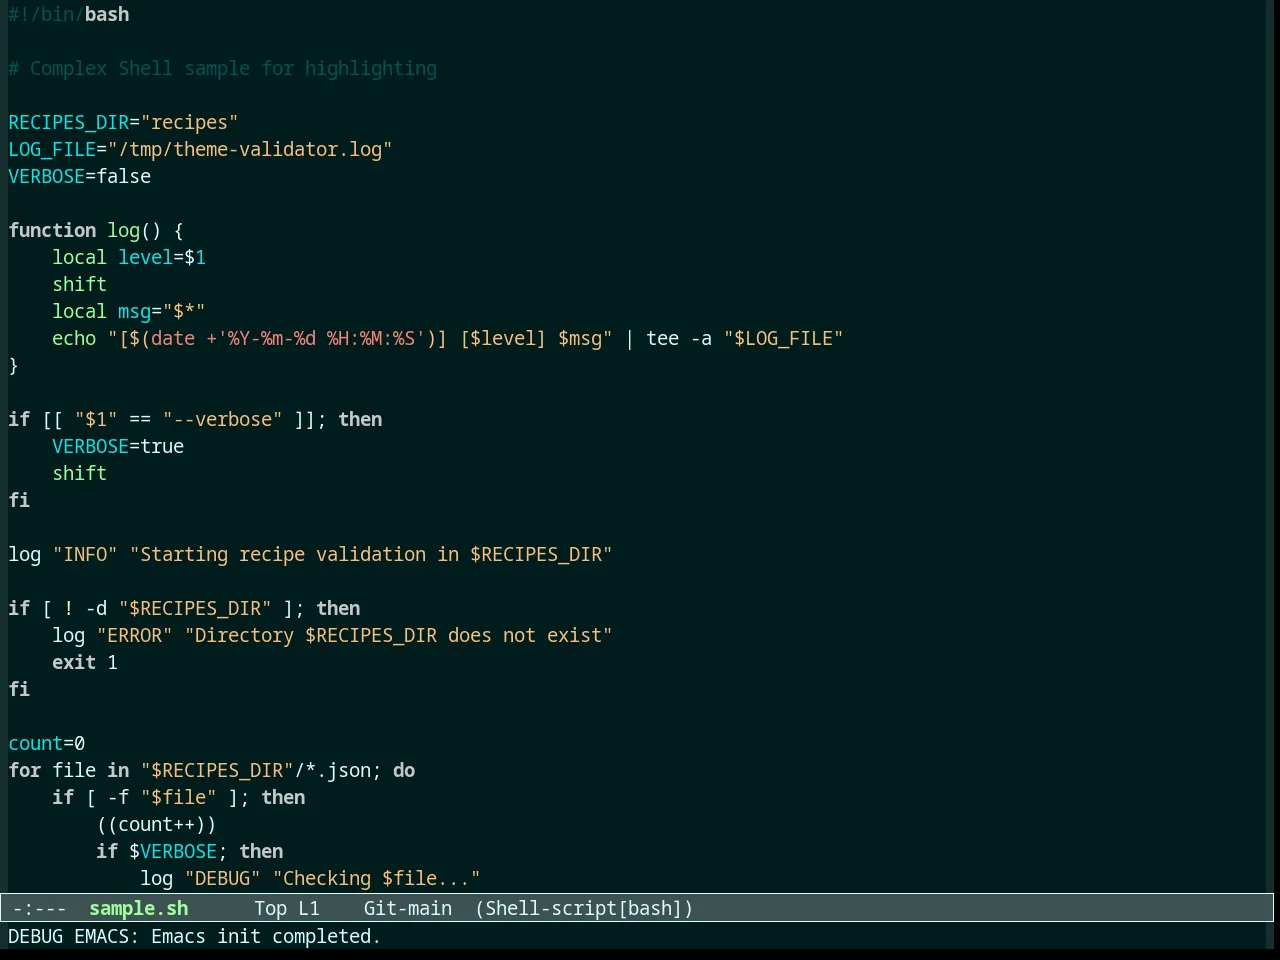Screen dimensions: 1280x960
Task: Click "Directory $RECIPES_DIR does not exist" string
Action: (398, 635)
